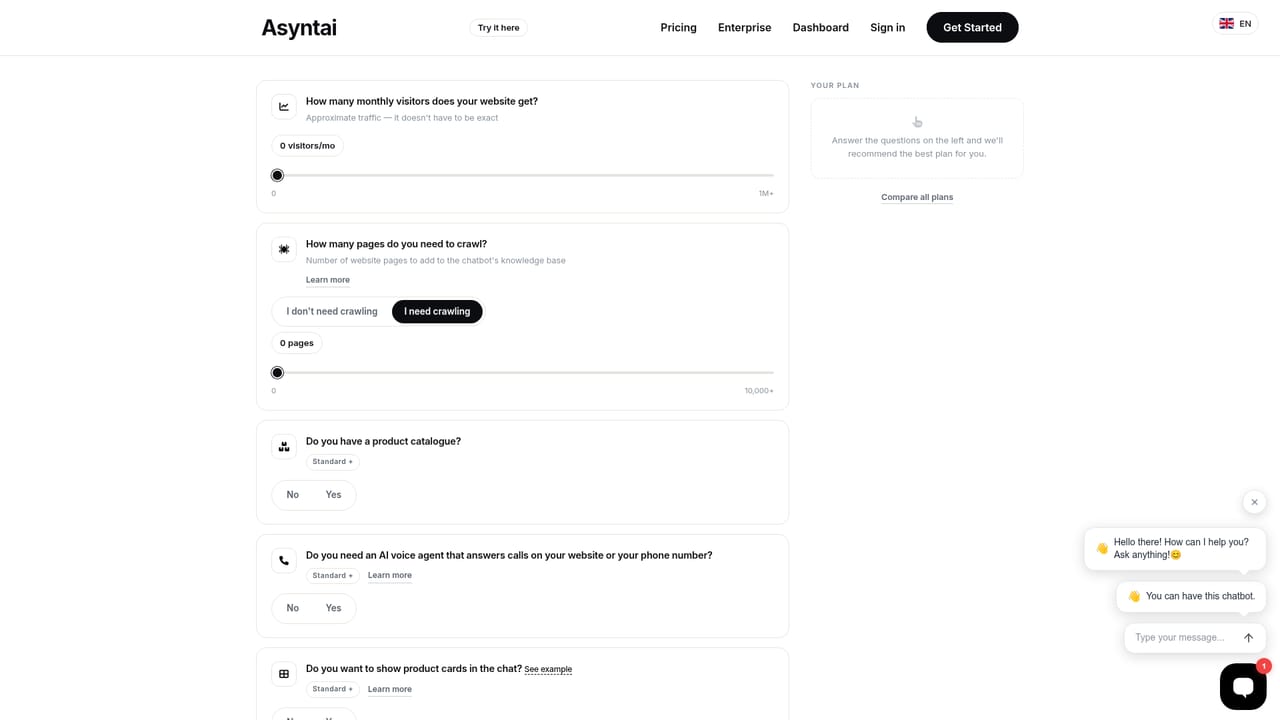Click the "See example" link
The width and height of the screenshot is (1280, 720).
point(548,670)
